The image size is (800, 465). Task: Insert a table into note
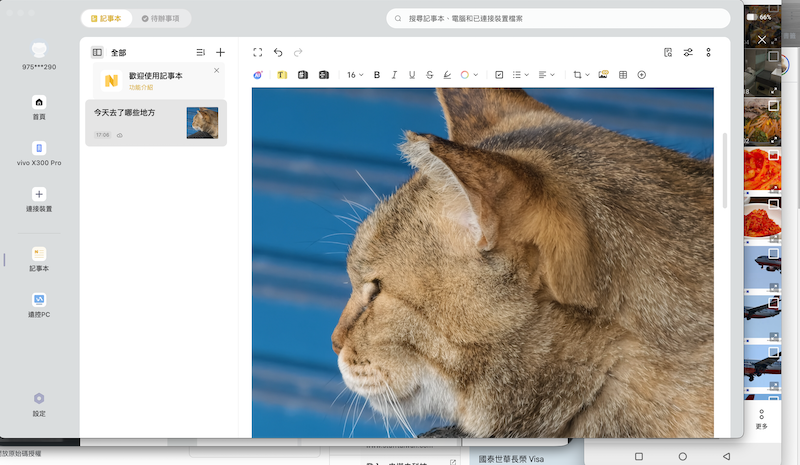point(623,75)
